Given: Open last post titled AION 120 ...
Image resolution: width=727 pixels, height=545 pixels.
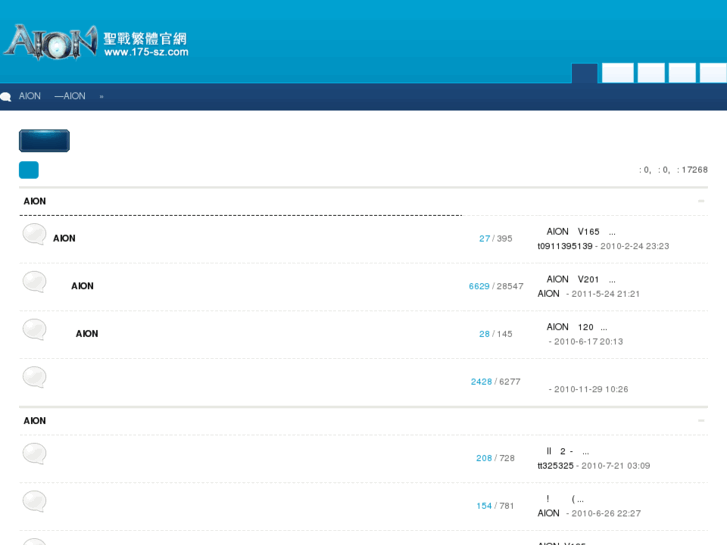Looking at the screenshot, I should pyautogui.click(x=577, y=327).
